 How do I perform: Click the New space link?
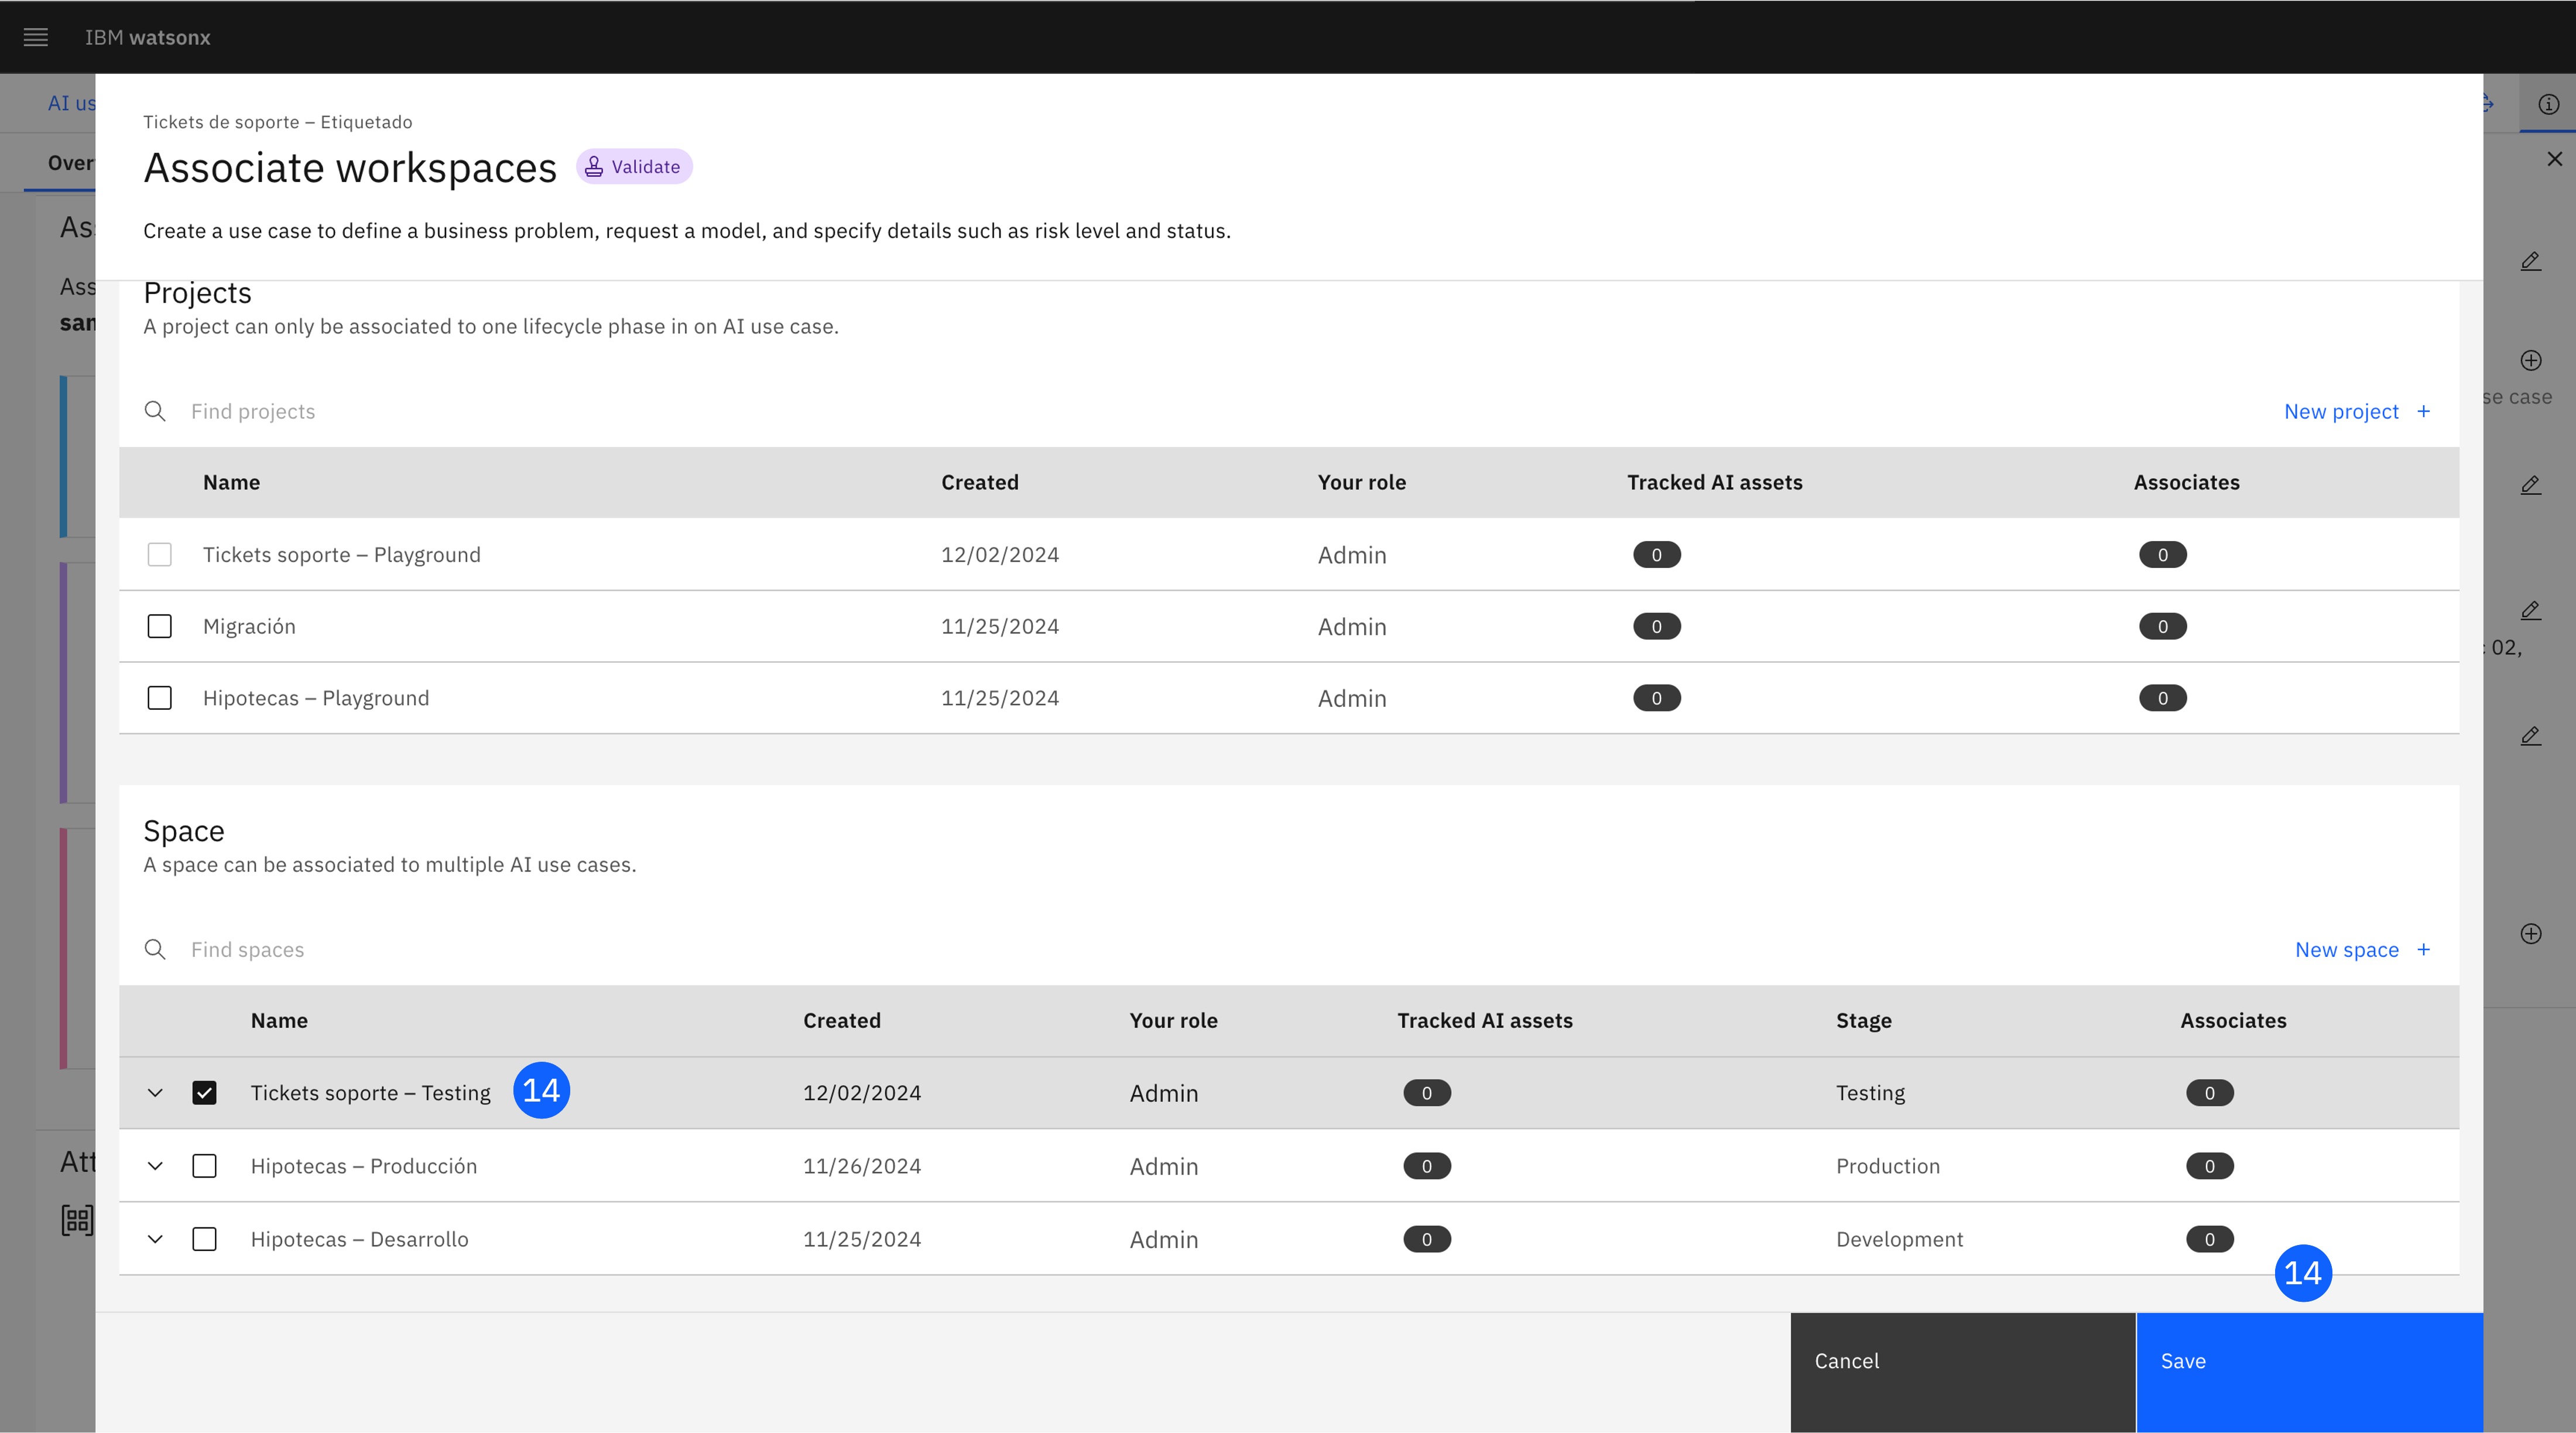2346,949
